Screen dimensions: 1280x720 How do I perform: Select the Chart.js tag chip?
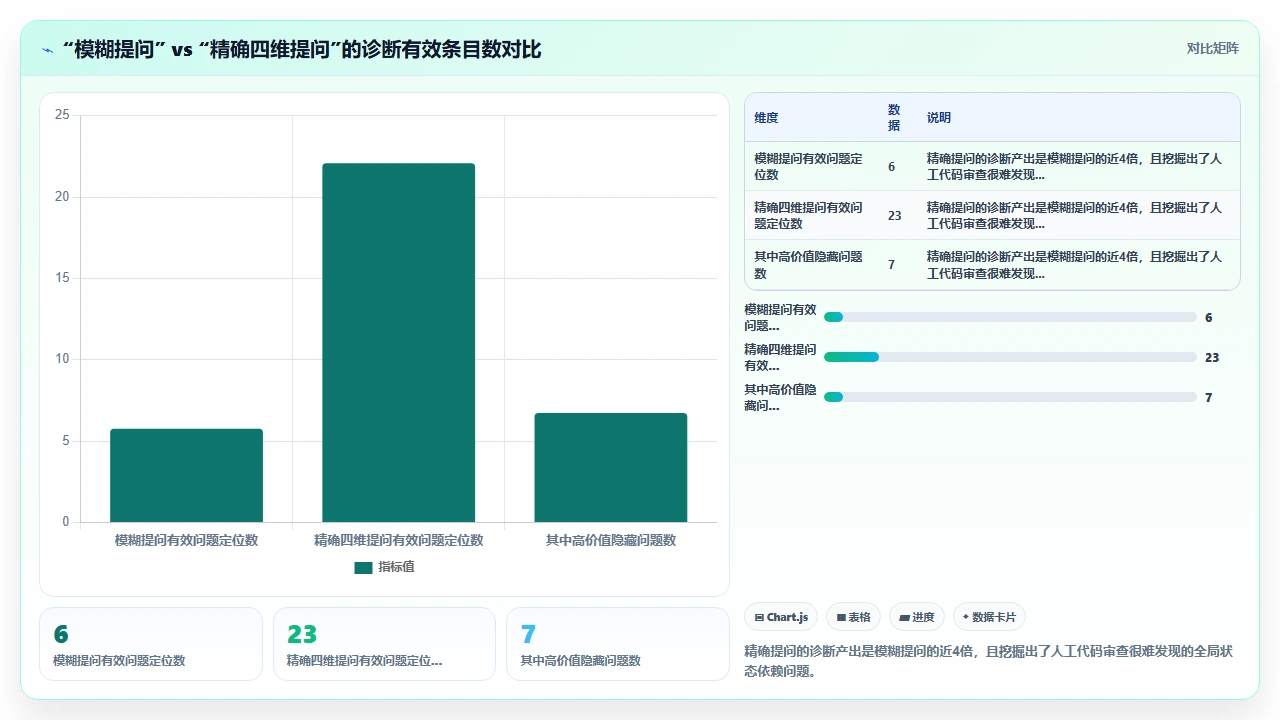[782, 617]
